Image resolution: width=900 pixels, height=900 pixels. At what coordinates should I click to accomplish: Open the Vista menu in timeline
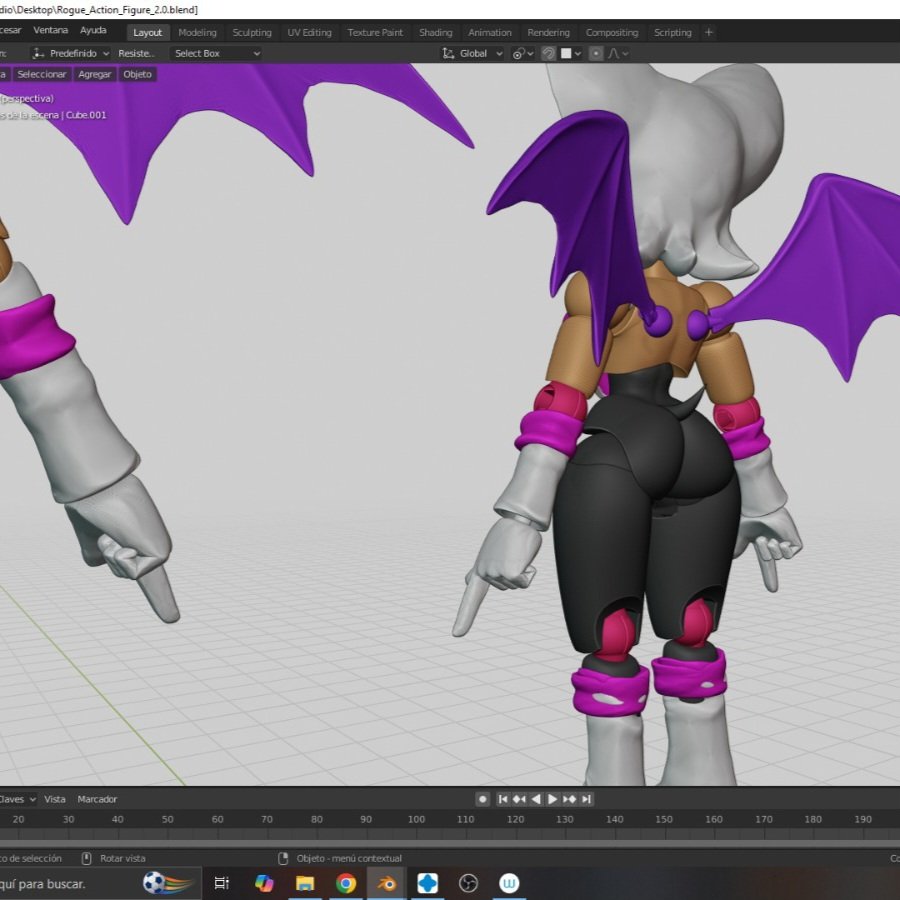(55, 799)
